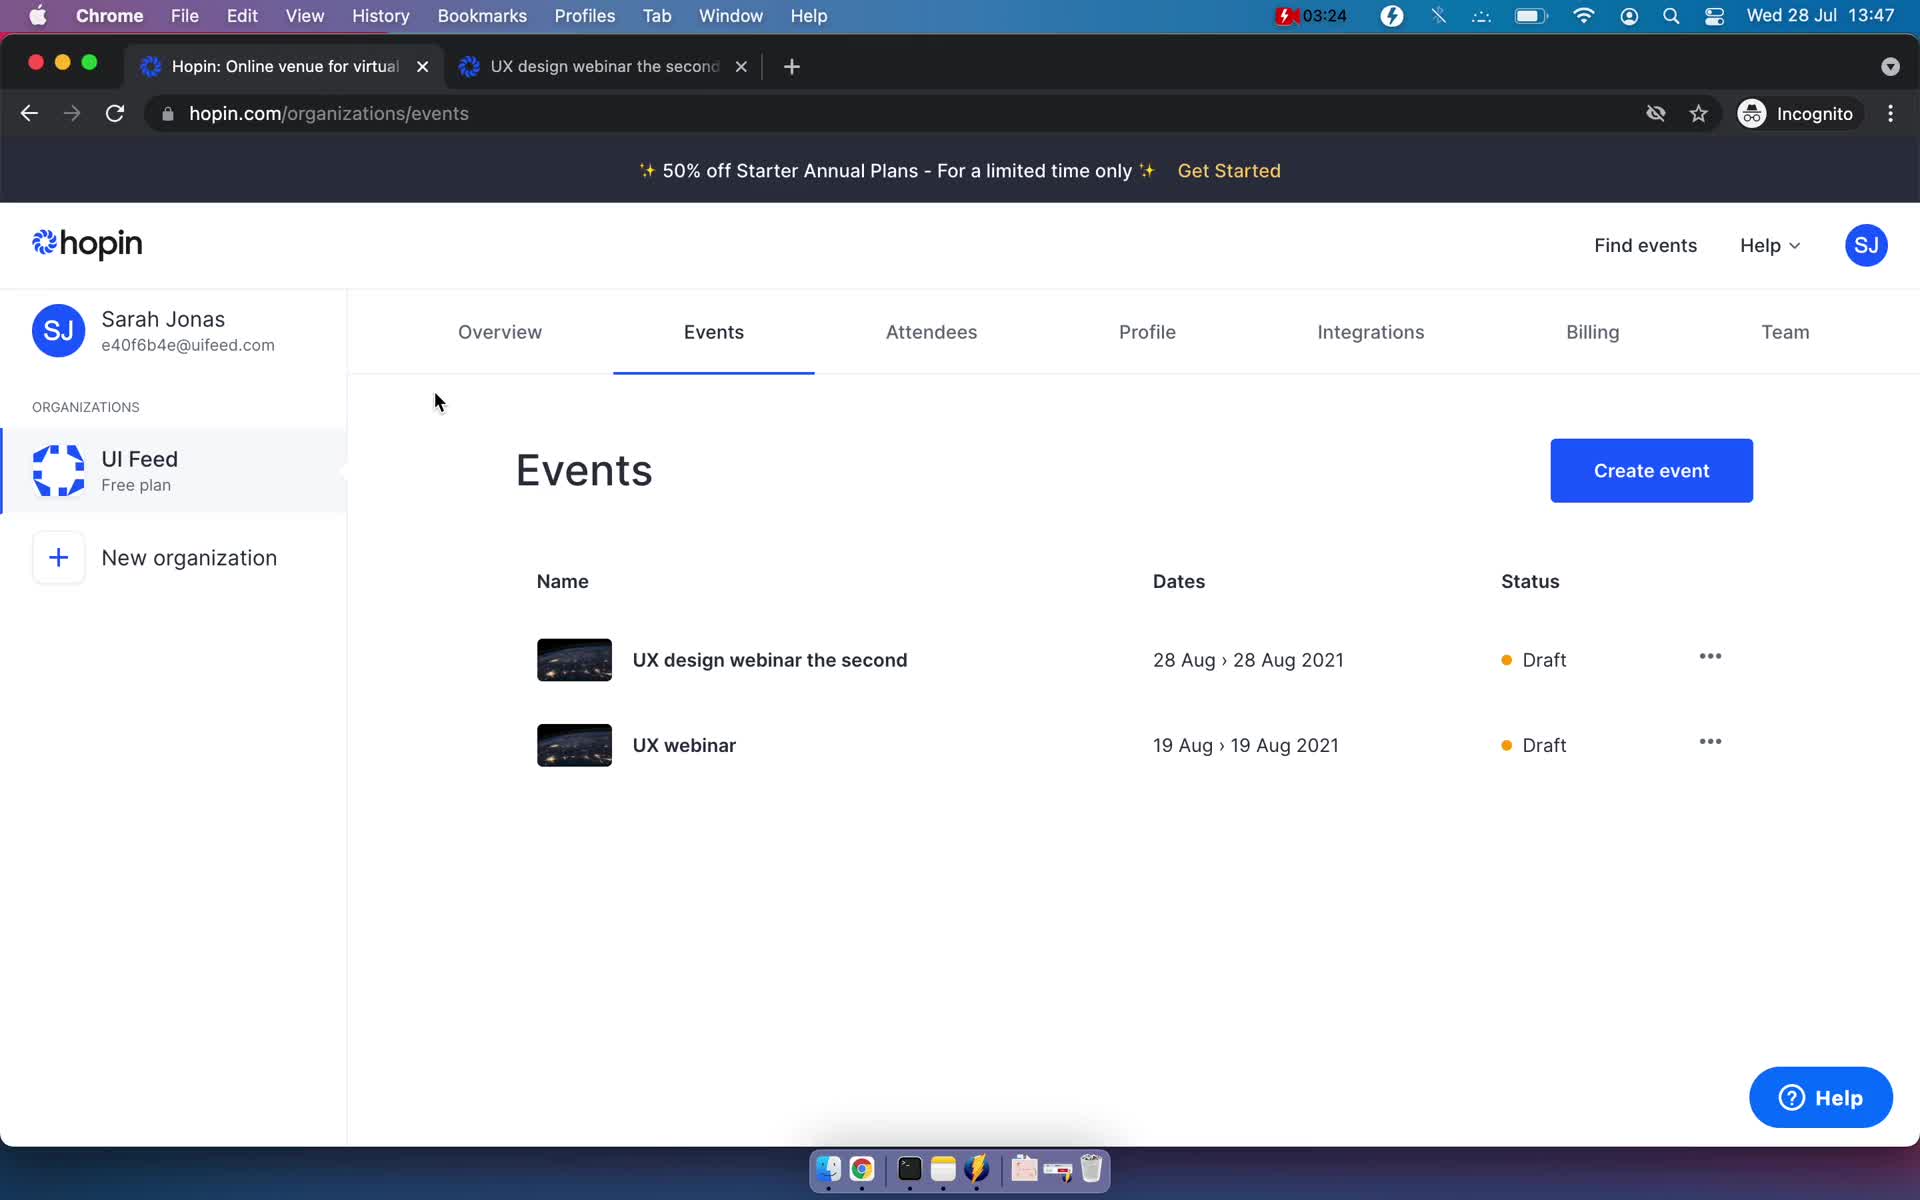The image size is (1920, 1200).
Task: Click the e40f6b4e@uifeed.com email text
Action: pyautogui.click(x=187, y=345)
